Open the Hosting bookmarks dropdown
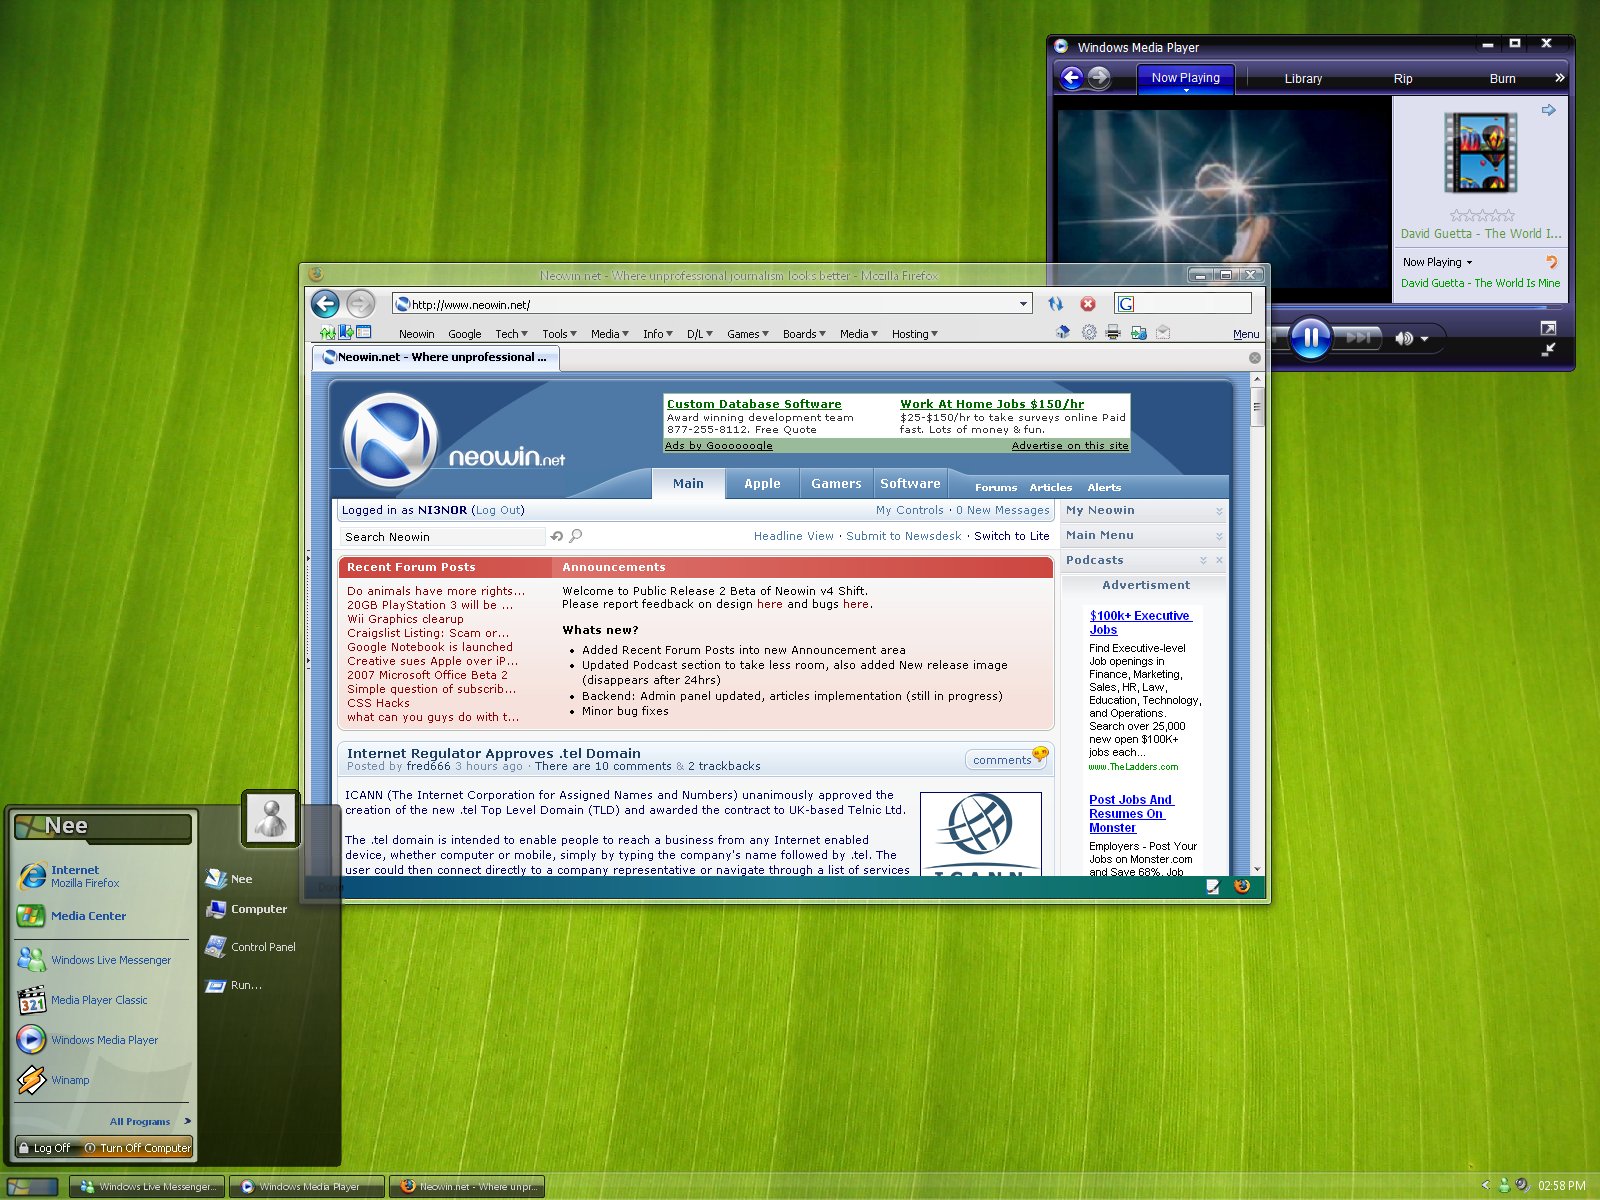The height and width of the screenshot is (1200, 1600). coord(914,334)
